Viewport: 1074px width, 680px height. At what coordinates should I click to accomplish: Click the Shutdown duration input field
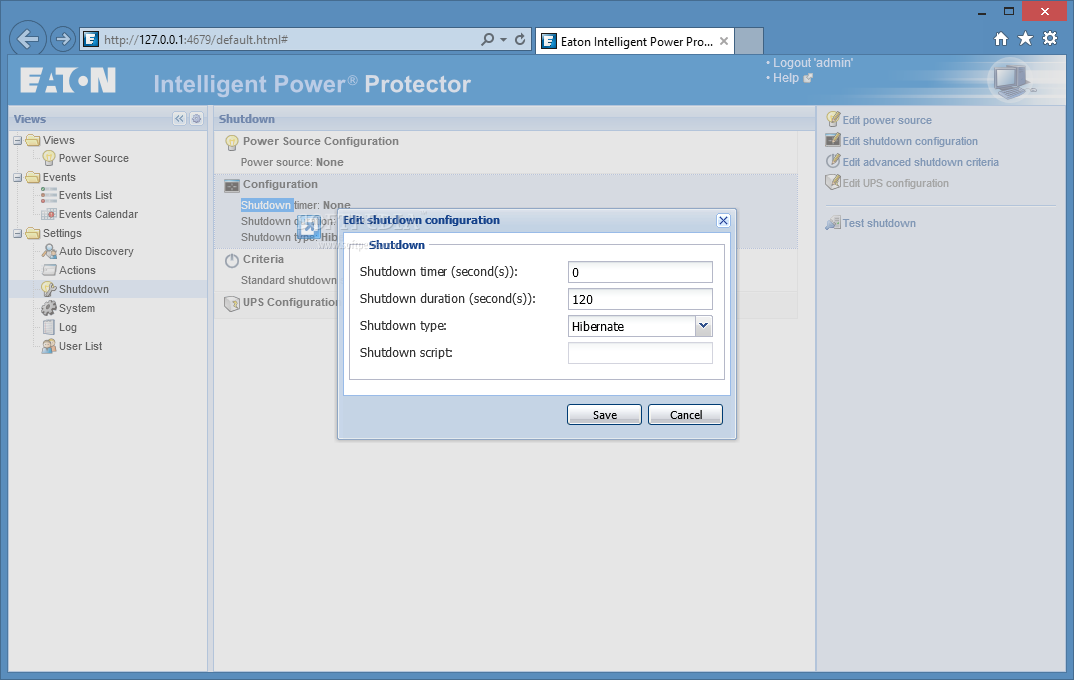click(640, 299)
